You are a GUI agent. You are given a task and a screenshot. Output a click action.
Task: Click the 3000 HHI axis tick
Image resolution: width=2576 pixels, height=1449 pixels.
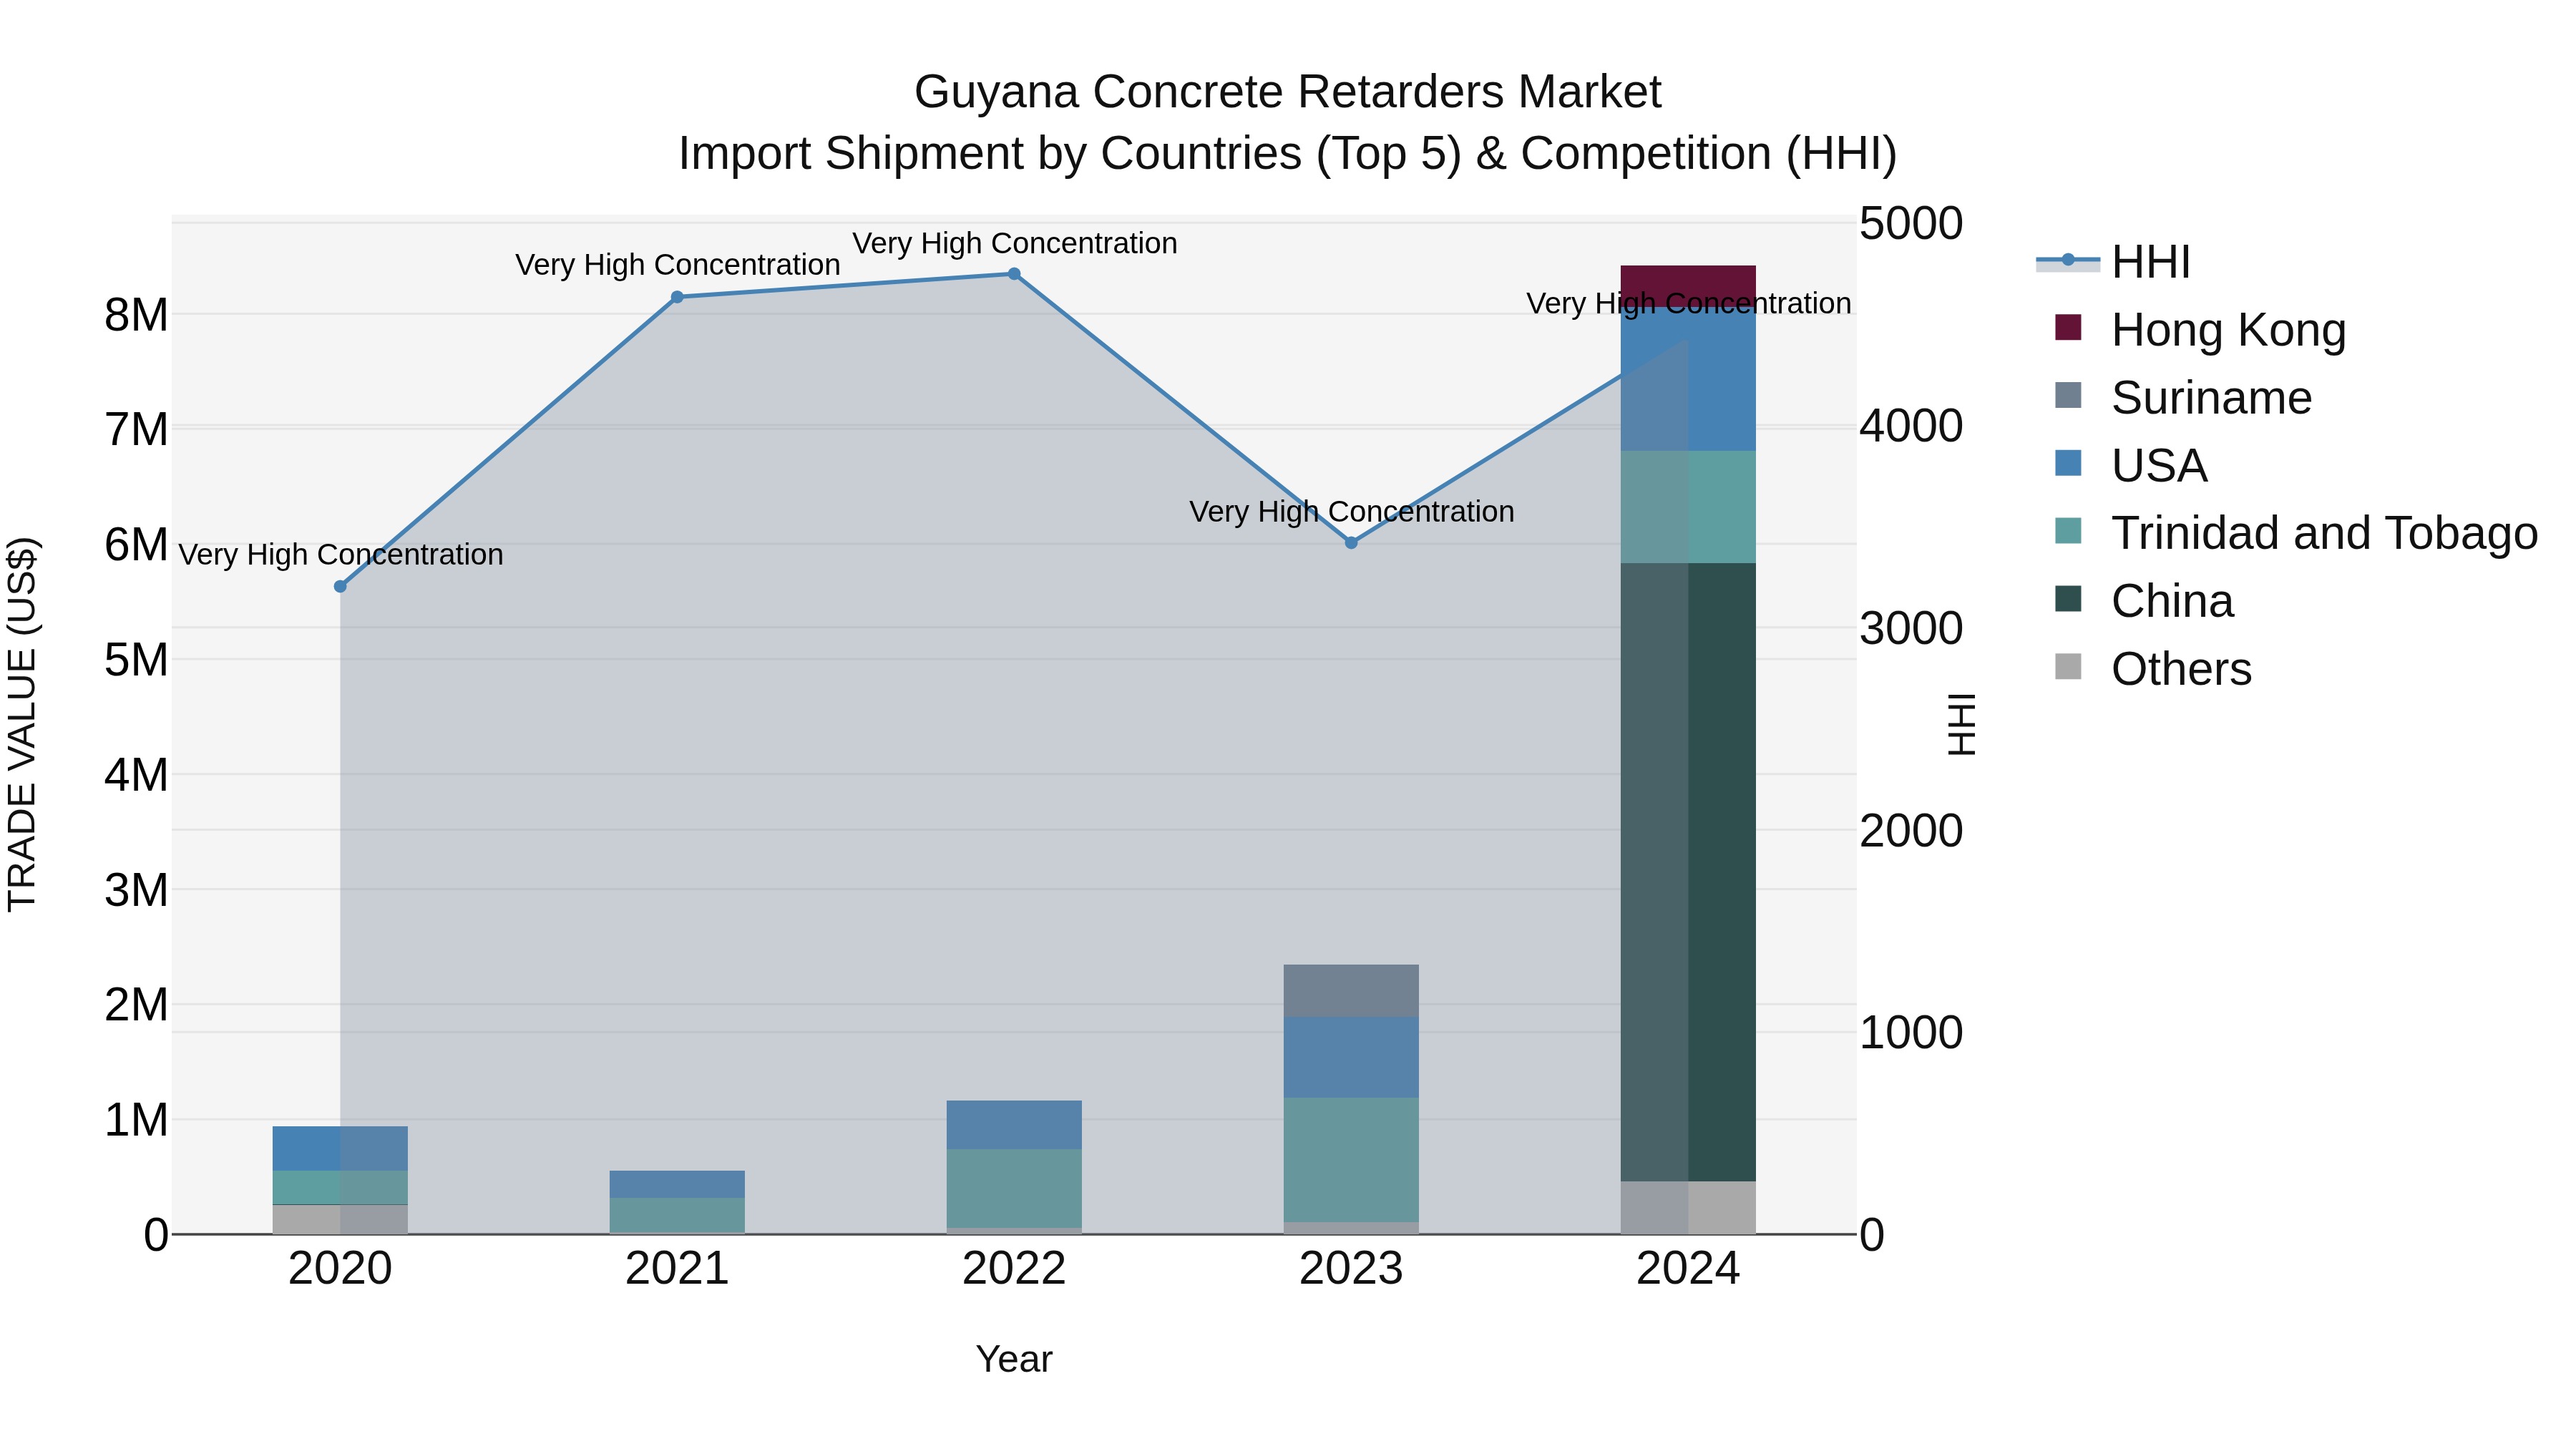tap(1911, 629)
